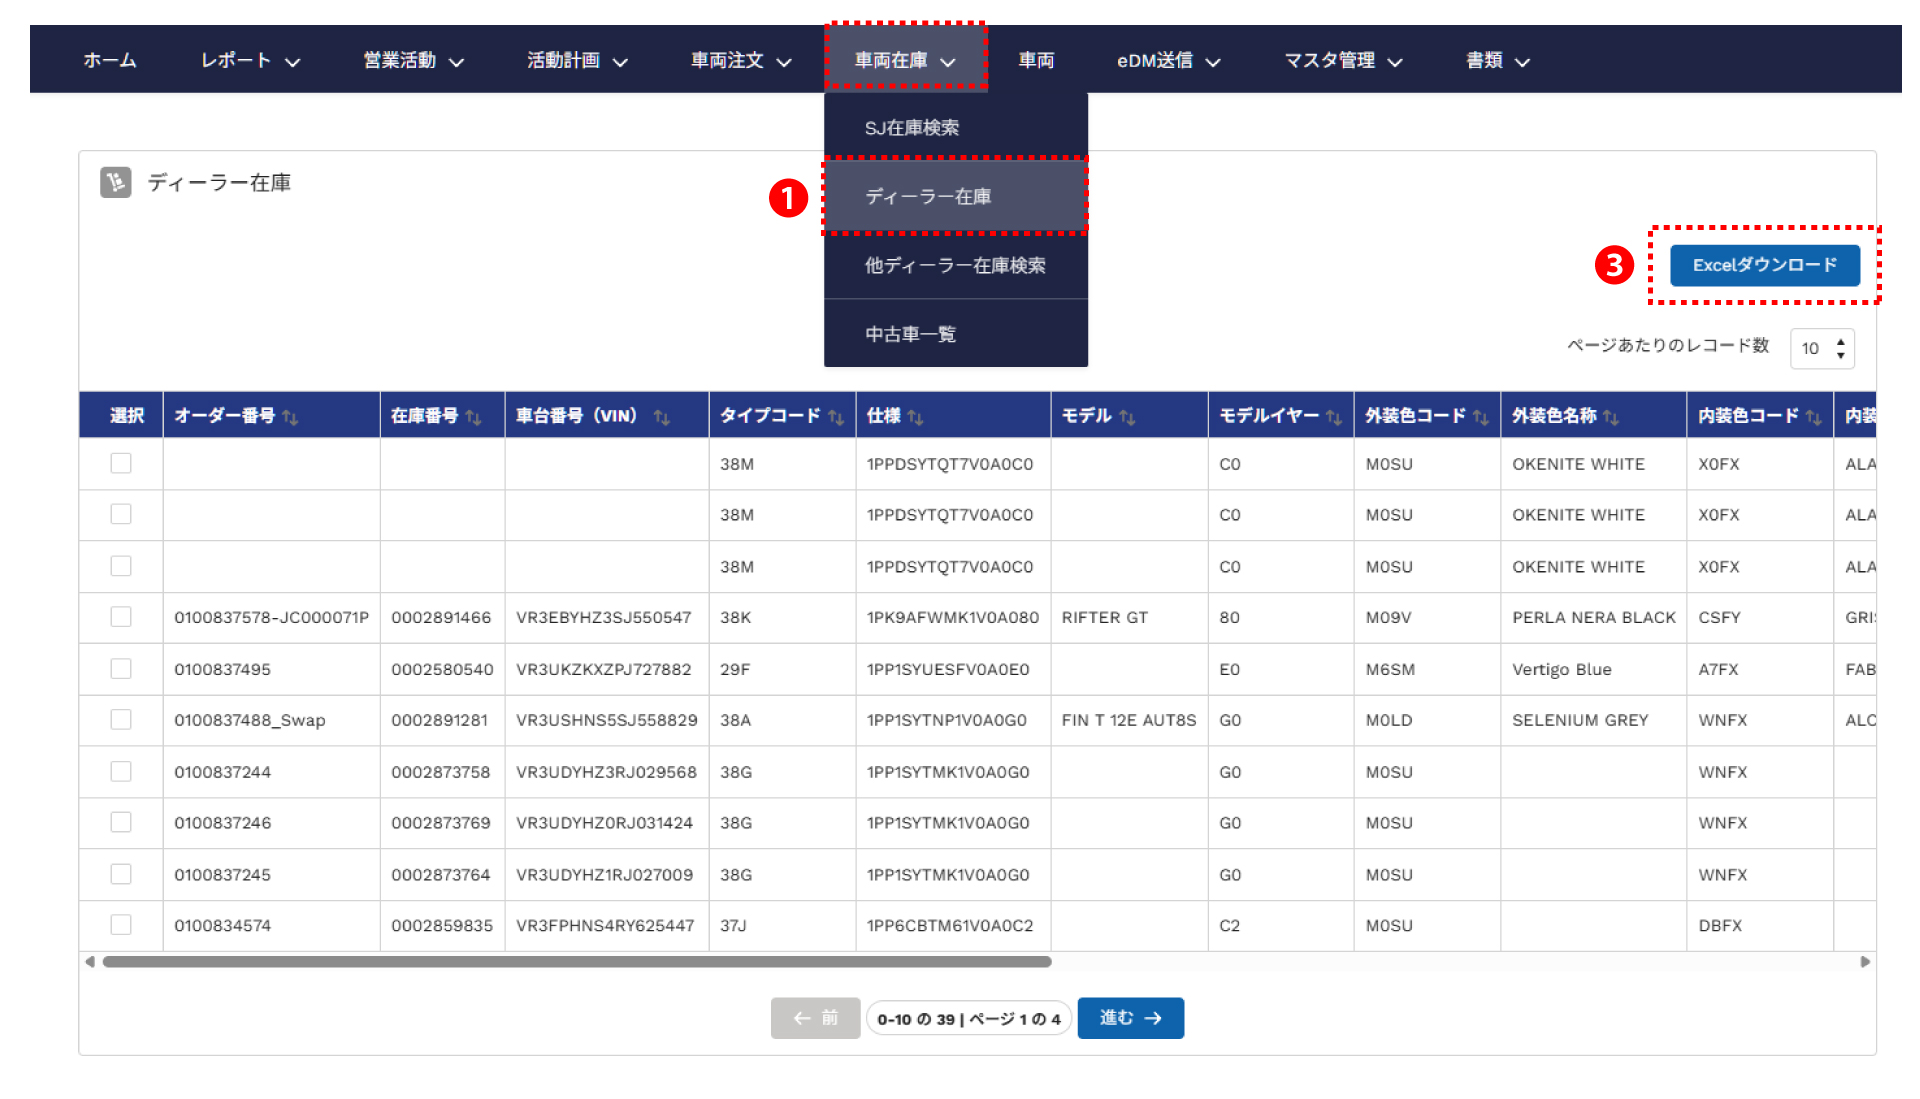Open the マスタ管理 dropdown
Screen dimensions: 1920x1099
coord(1342,61)
